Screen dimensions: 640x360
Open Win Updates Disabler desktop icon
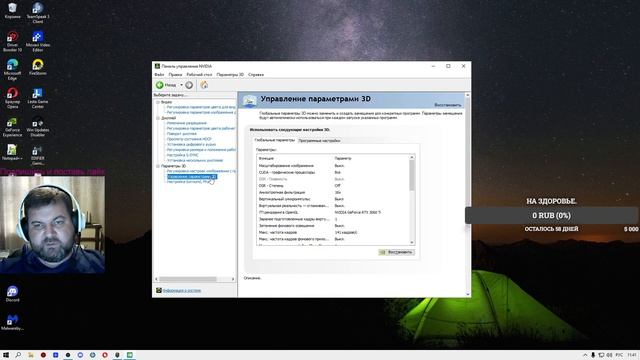coord(38,127)
